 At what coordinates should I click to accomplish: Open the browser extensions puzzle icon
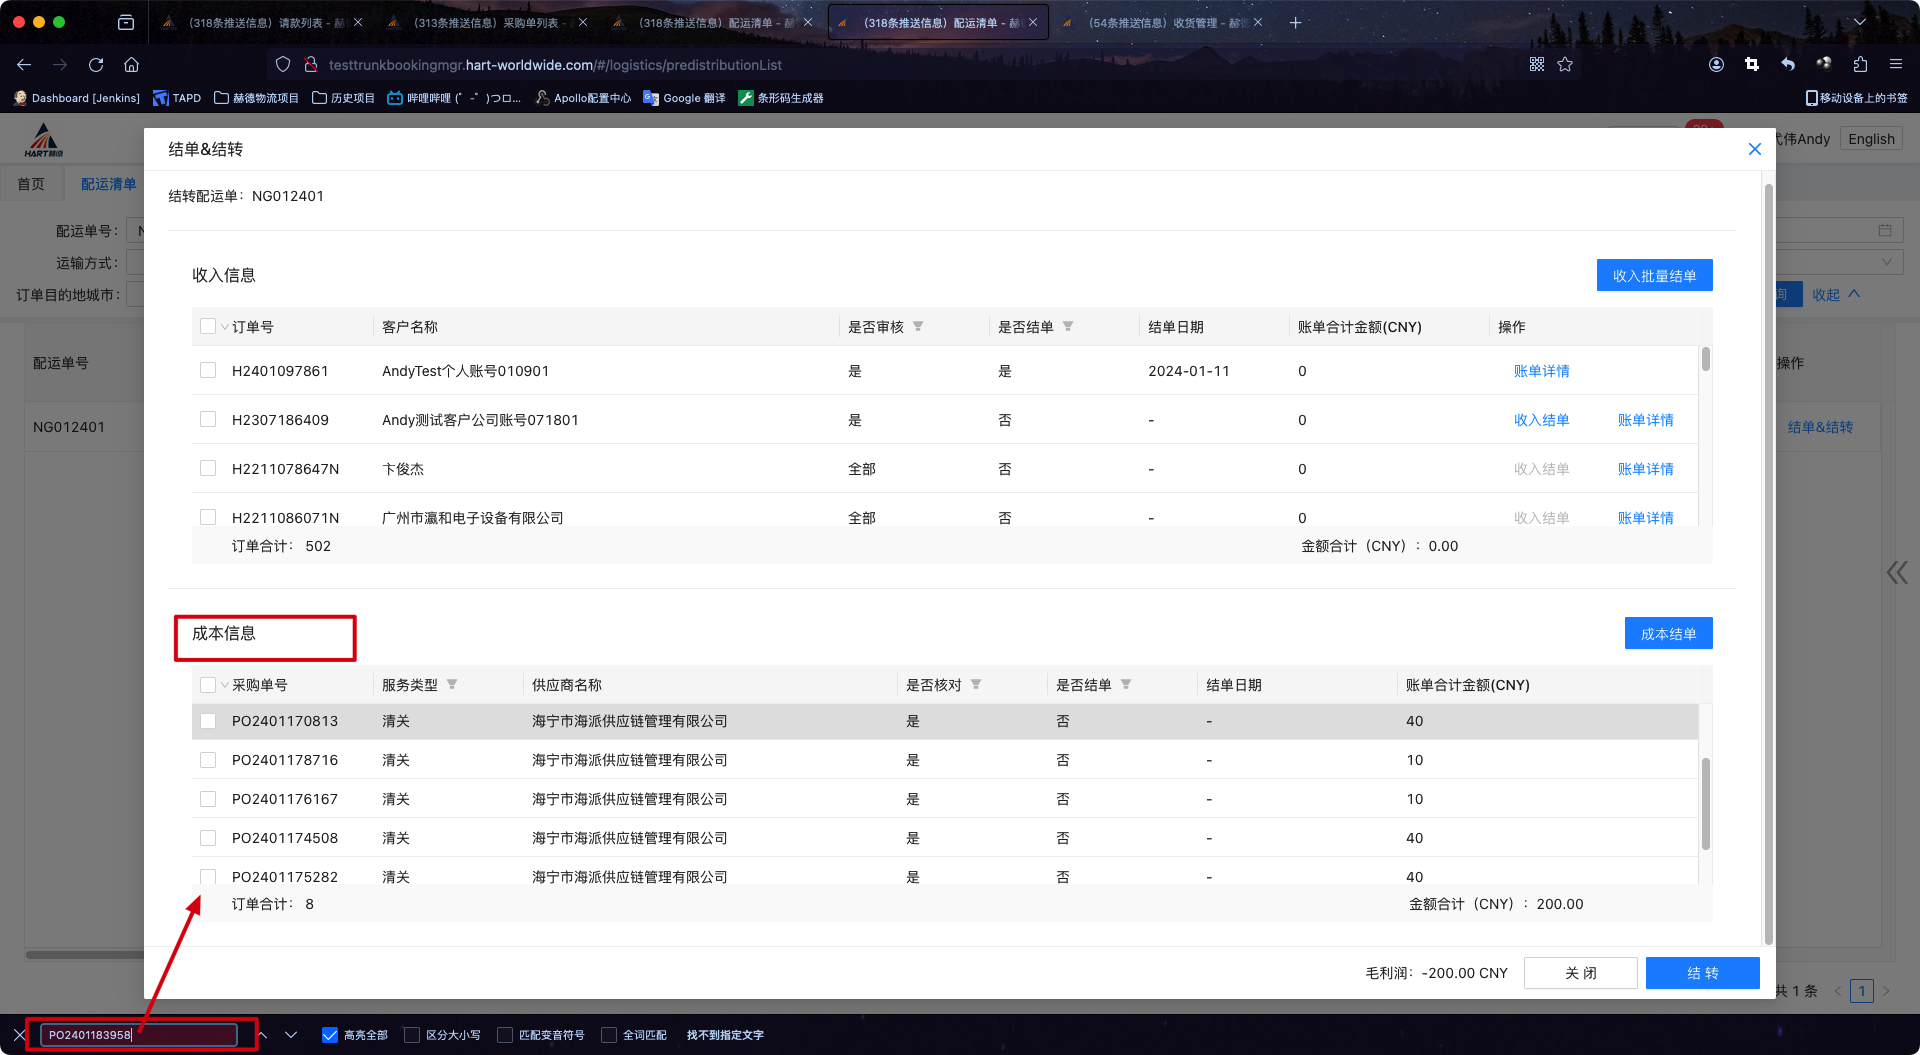point(1860,65)
